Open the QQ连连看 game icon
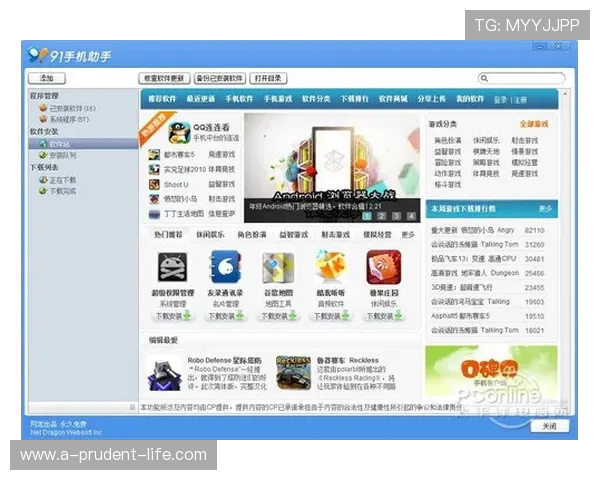The height and width of the screenshot is (480, 600). click(x=178, y=131)
